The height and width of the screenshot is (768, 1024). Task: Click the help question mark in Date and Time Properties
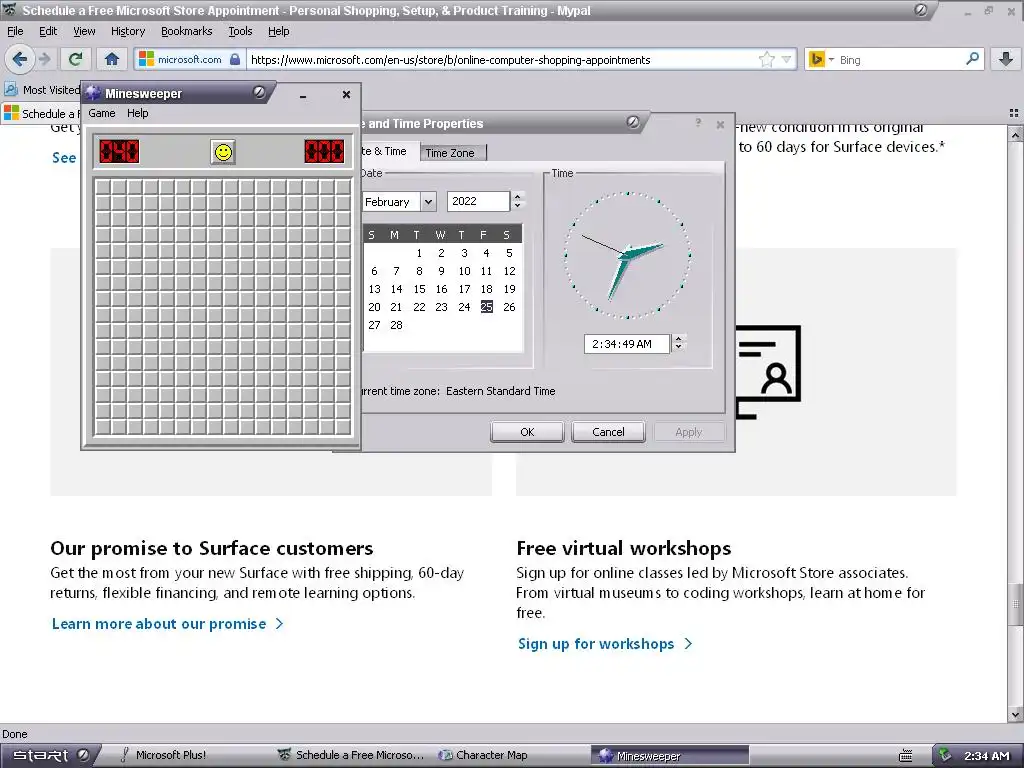coord(698,123)
